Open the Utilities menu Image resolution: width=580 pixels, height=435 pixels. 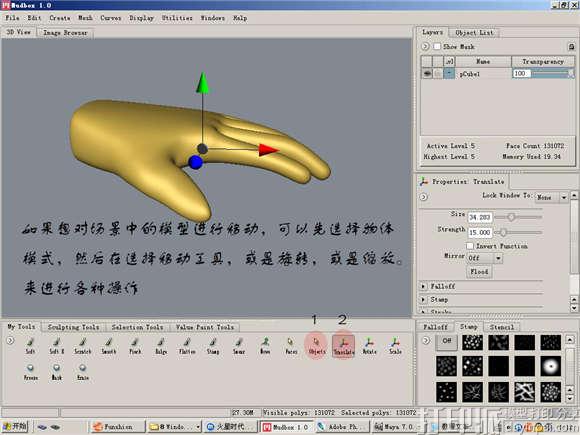177,18
